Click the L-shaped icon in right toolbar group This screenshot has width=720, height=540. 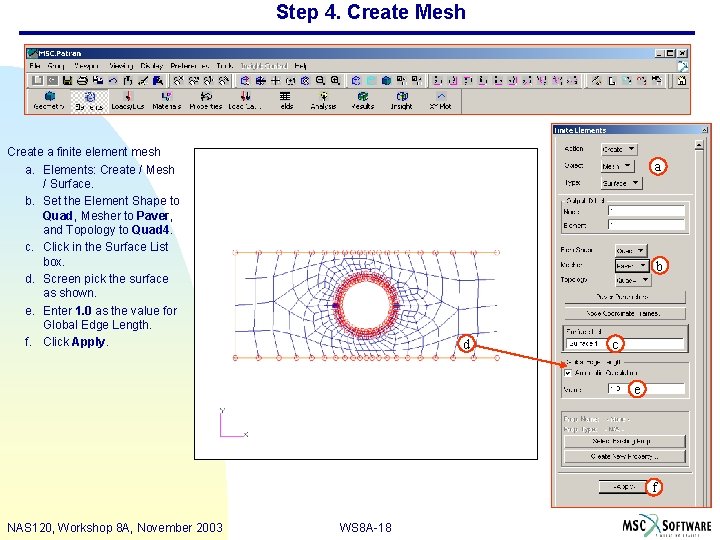pyautogui.click(x=612, y=81)
